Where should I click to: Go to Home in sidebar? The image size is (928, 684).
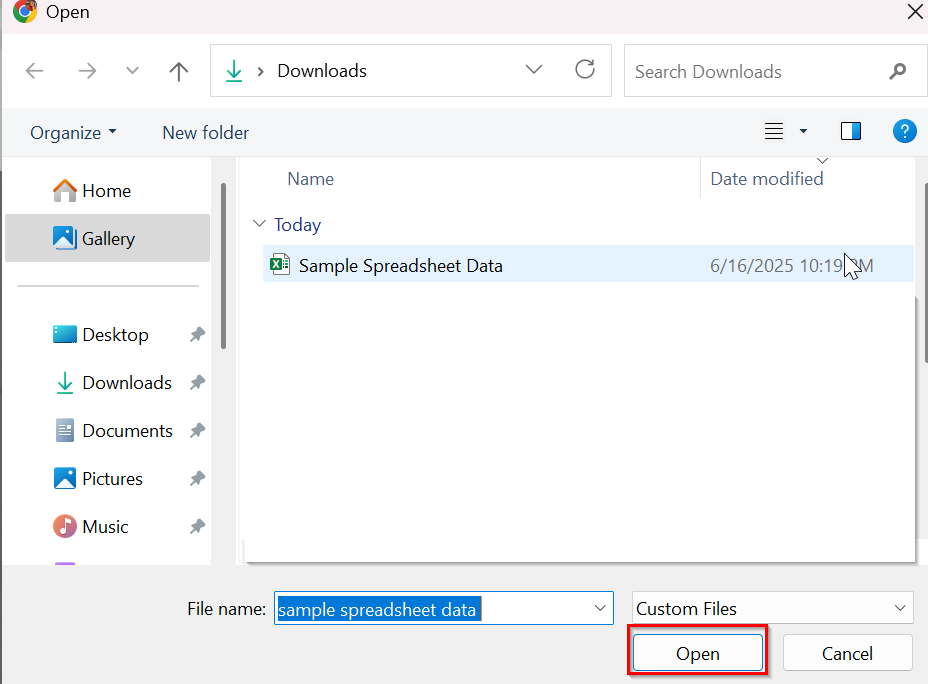[108, 191]
